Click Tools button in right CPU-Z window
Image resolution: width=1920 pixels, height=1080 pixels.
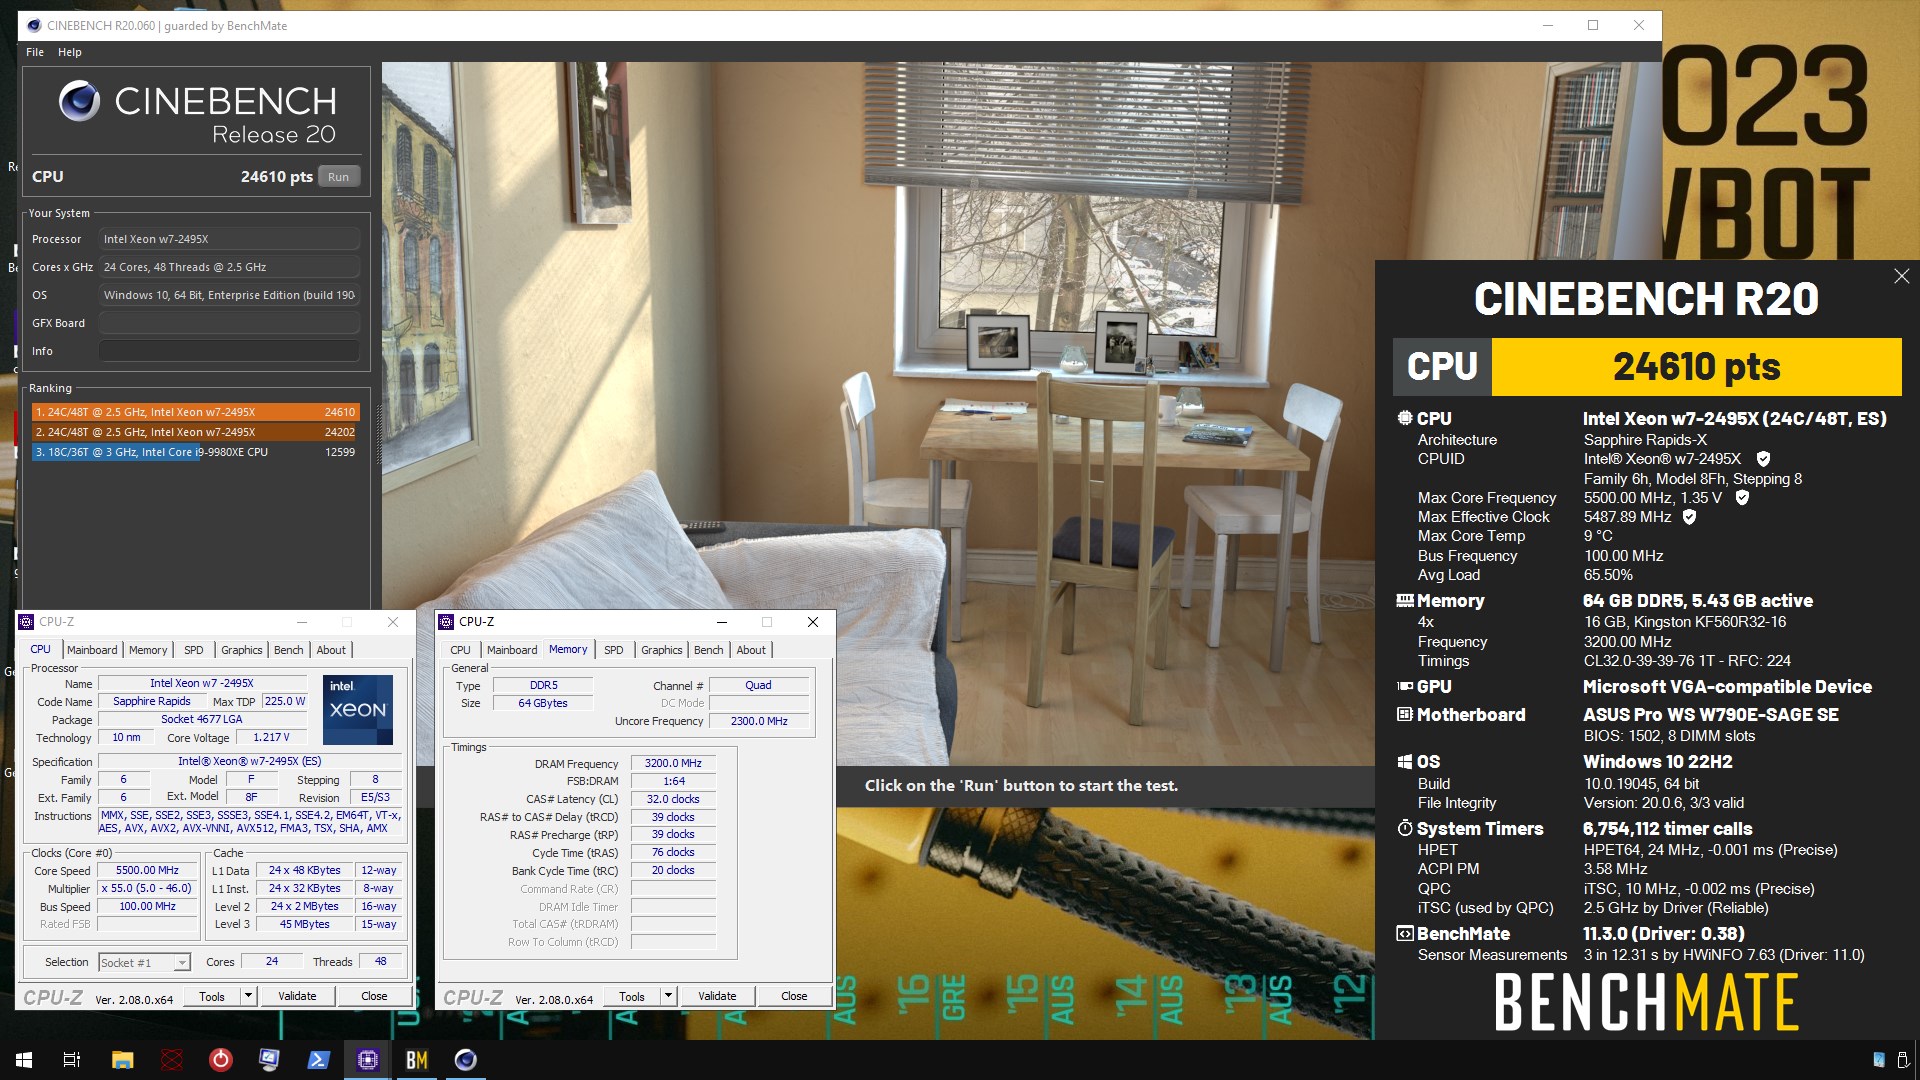tap(632, 996)
